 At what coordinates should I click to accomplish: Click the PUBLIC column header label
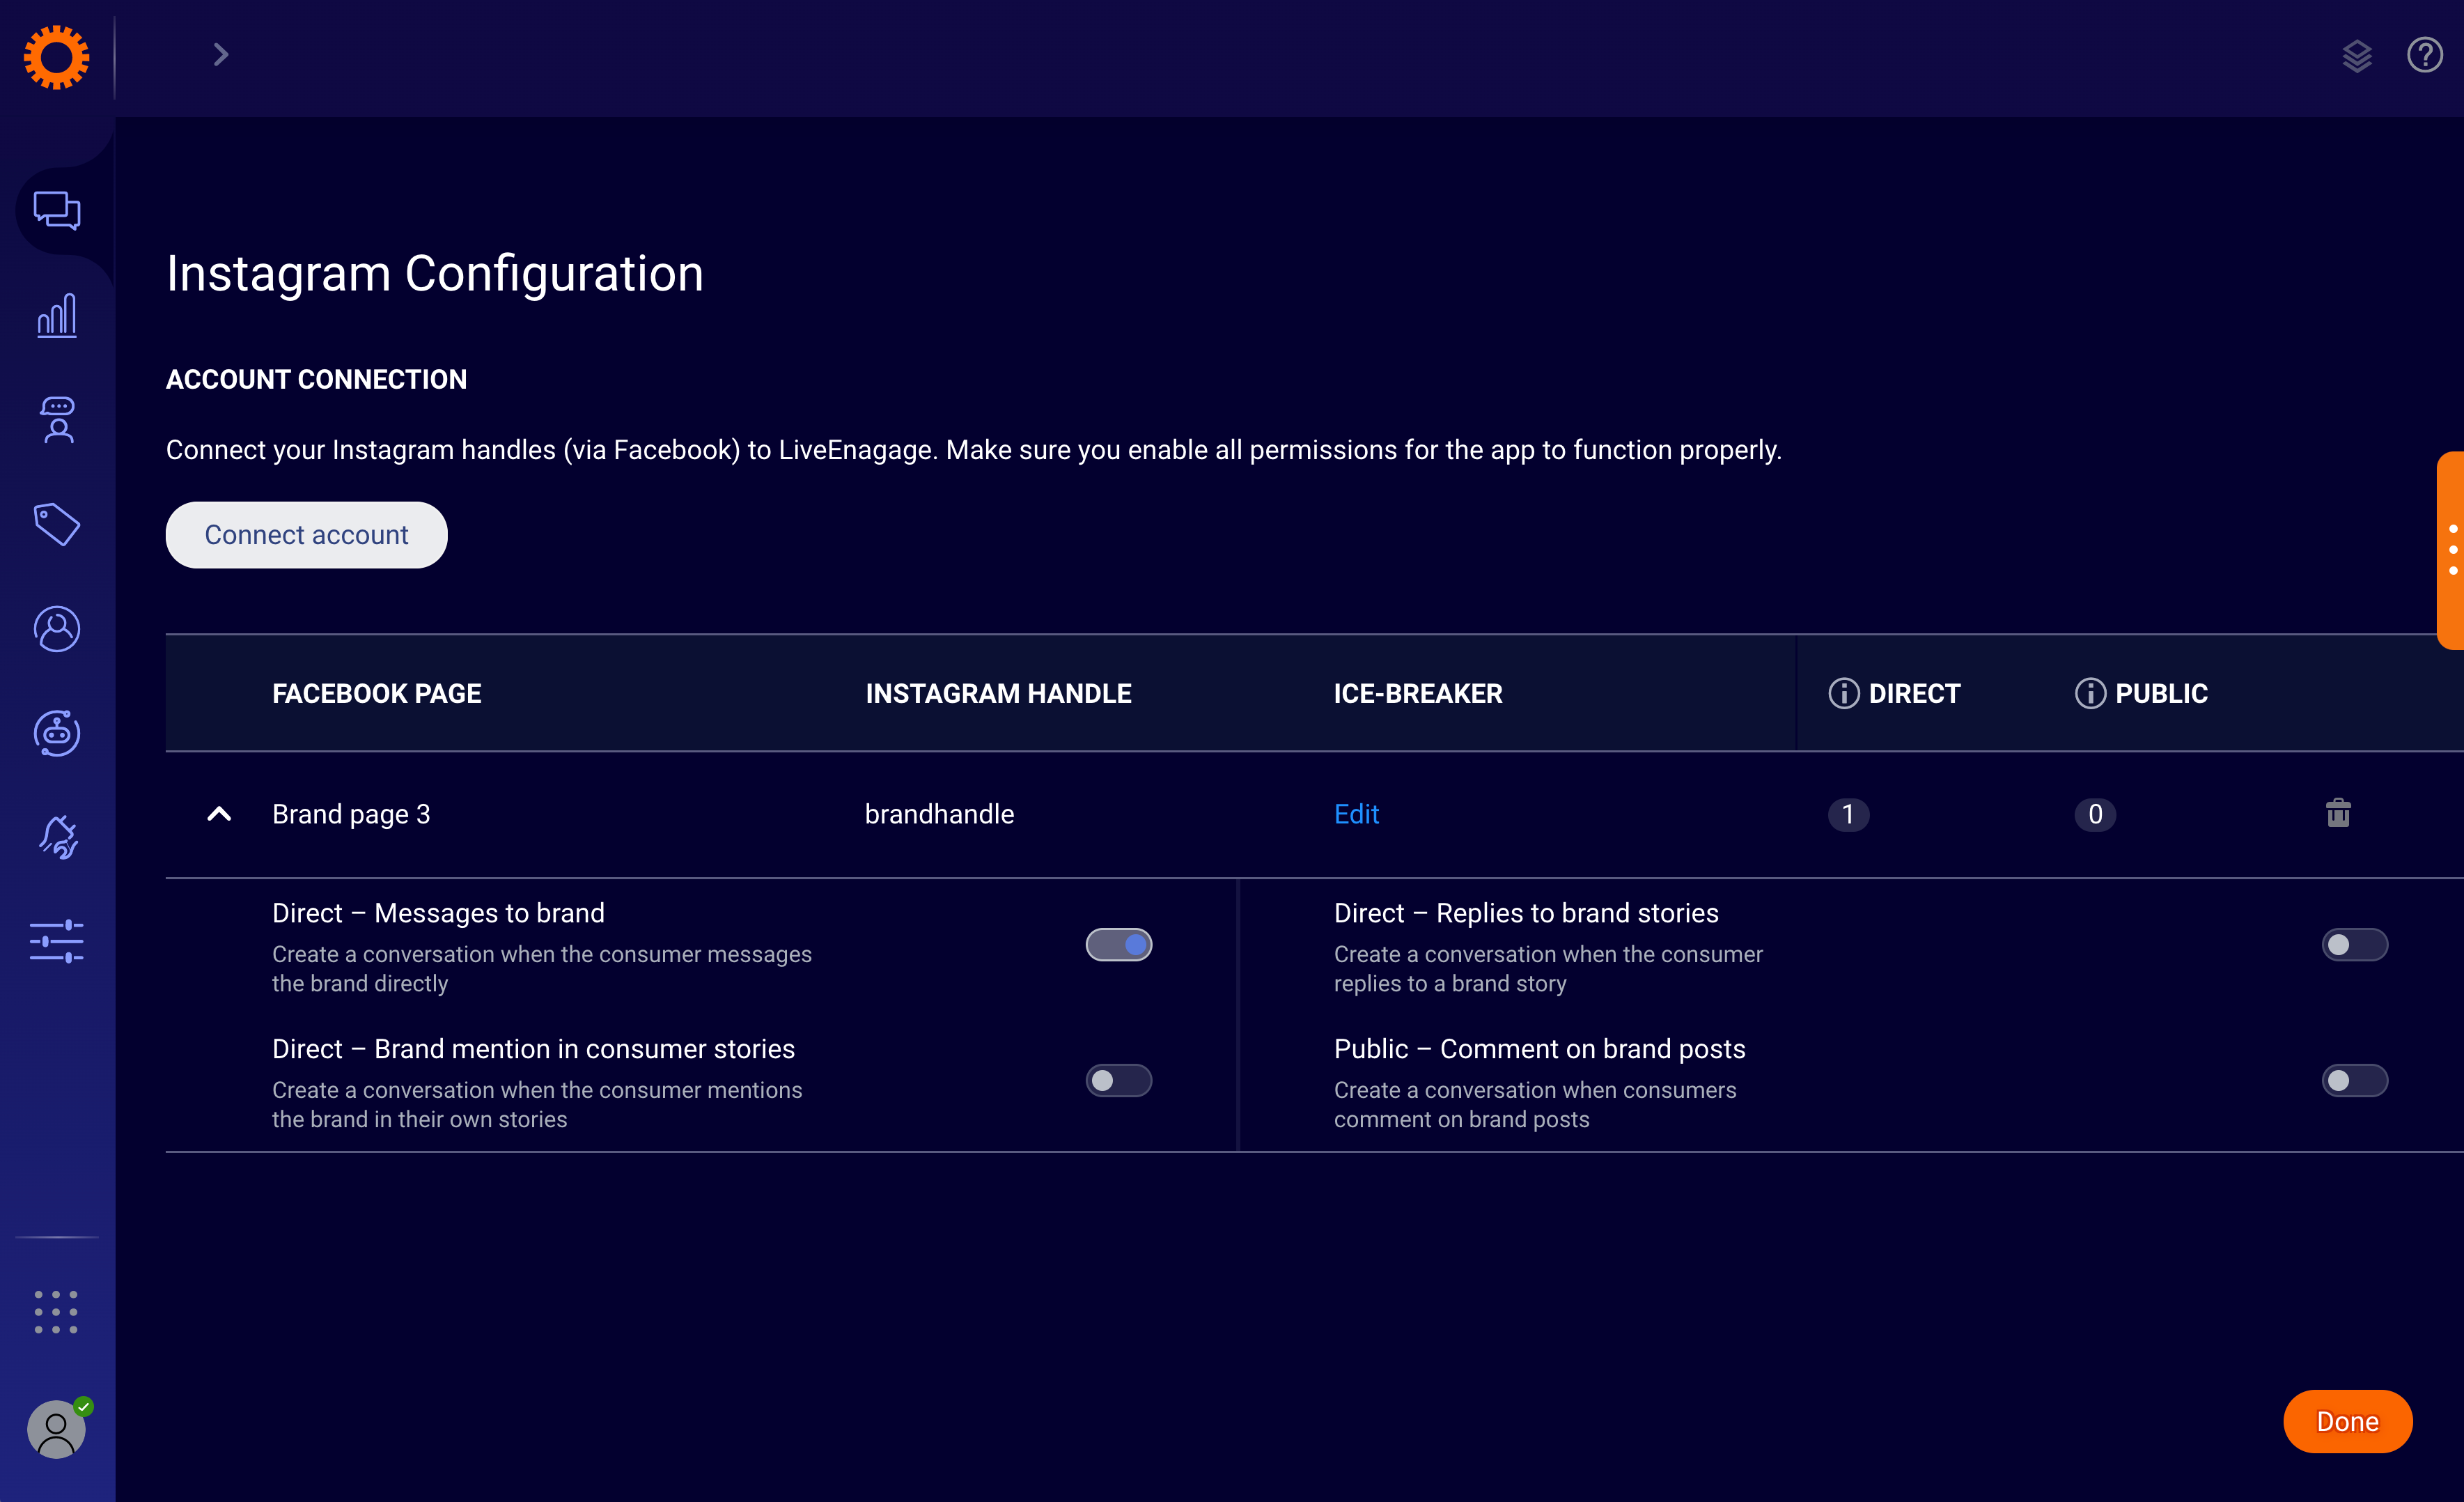(2161, 693)
